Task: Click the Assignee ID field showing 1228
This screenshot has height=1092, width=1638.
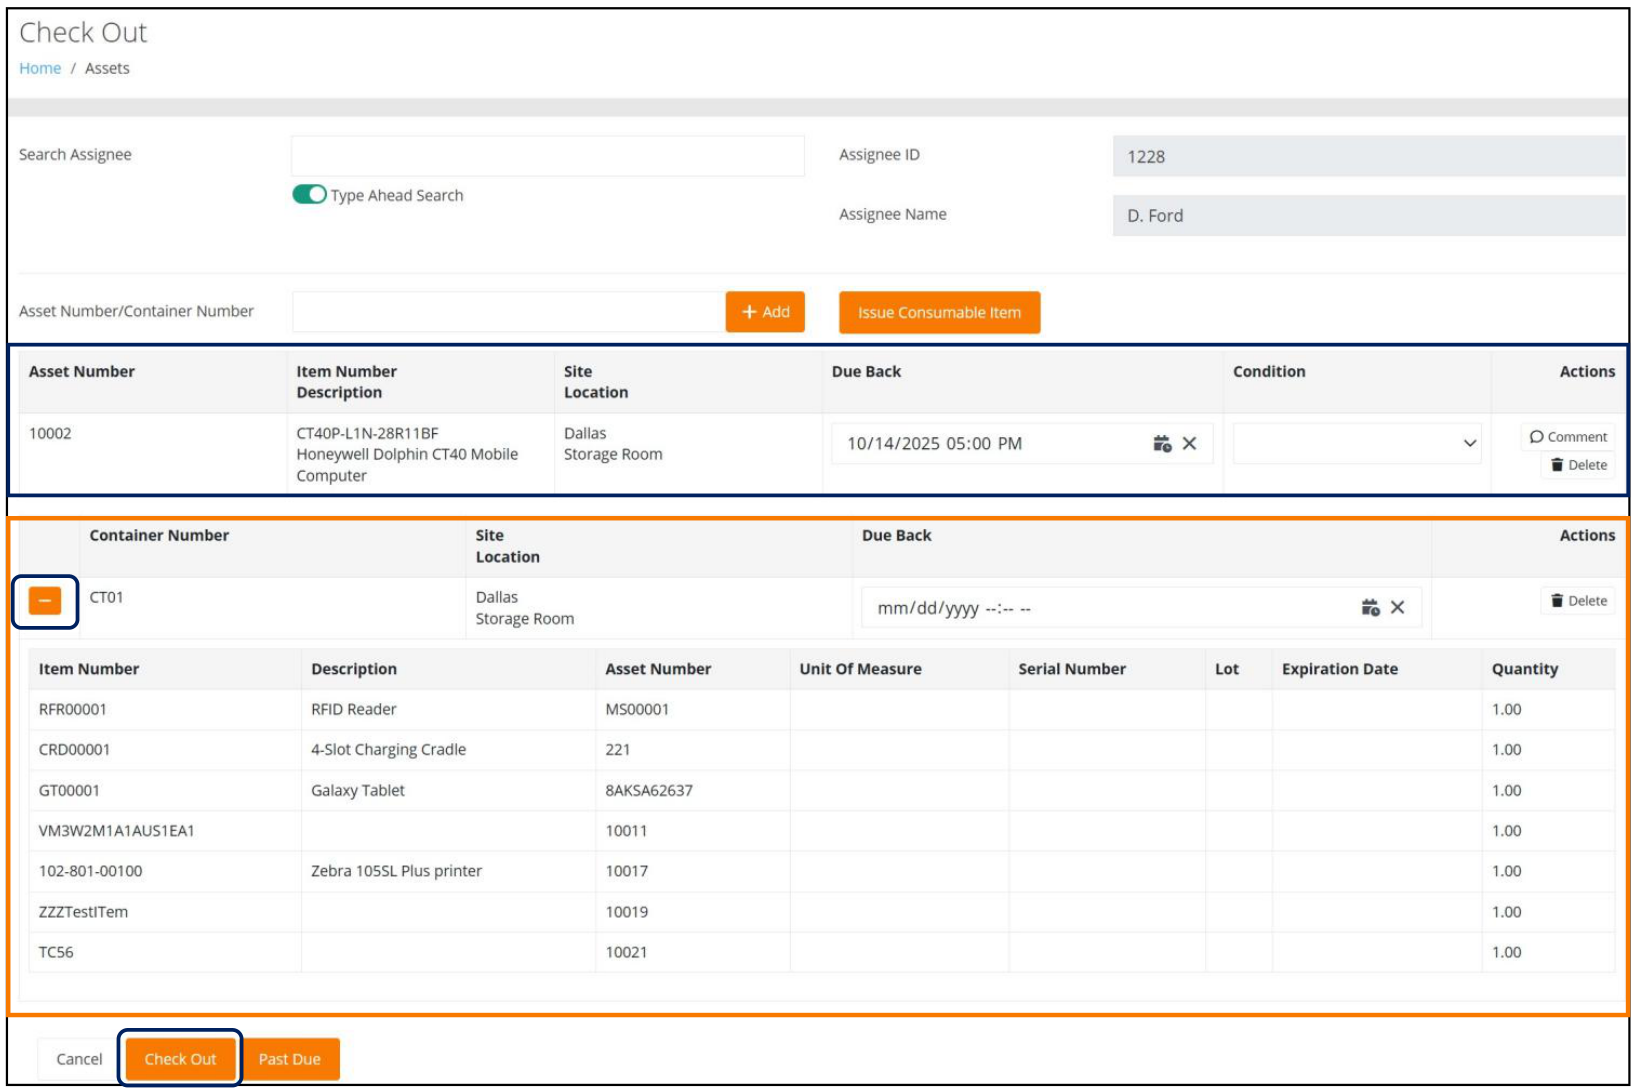Action: 1369,156
